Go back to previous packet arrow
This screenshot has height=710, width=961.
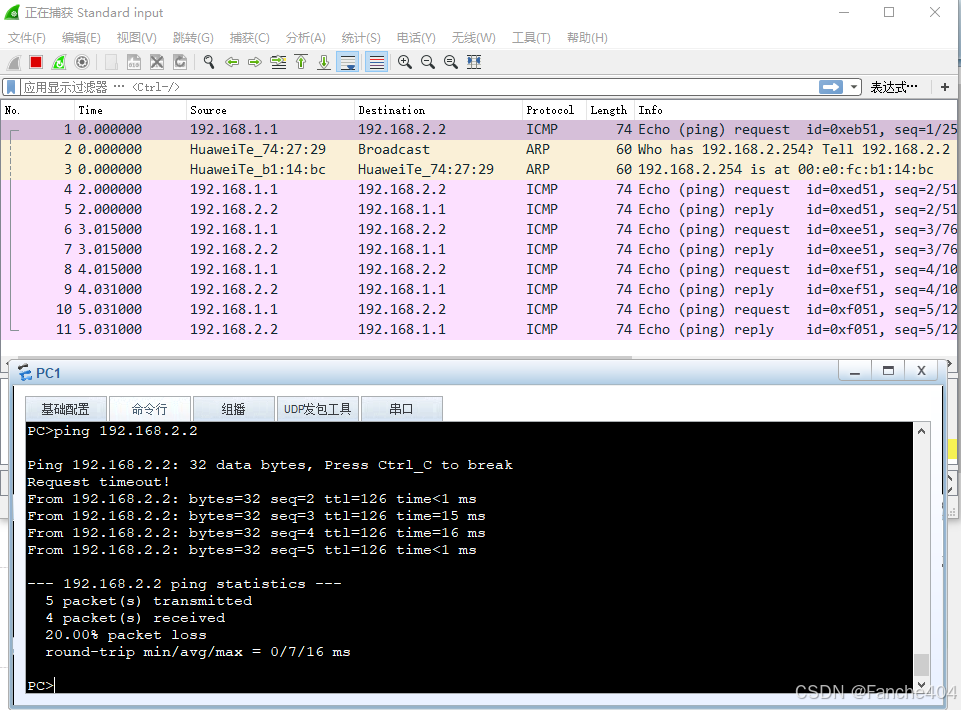click(x=232, y=62)
